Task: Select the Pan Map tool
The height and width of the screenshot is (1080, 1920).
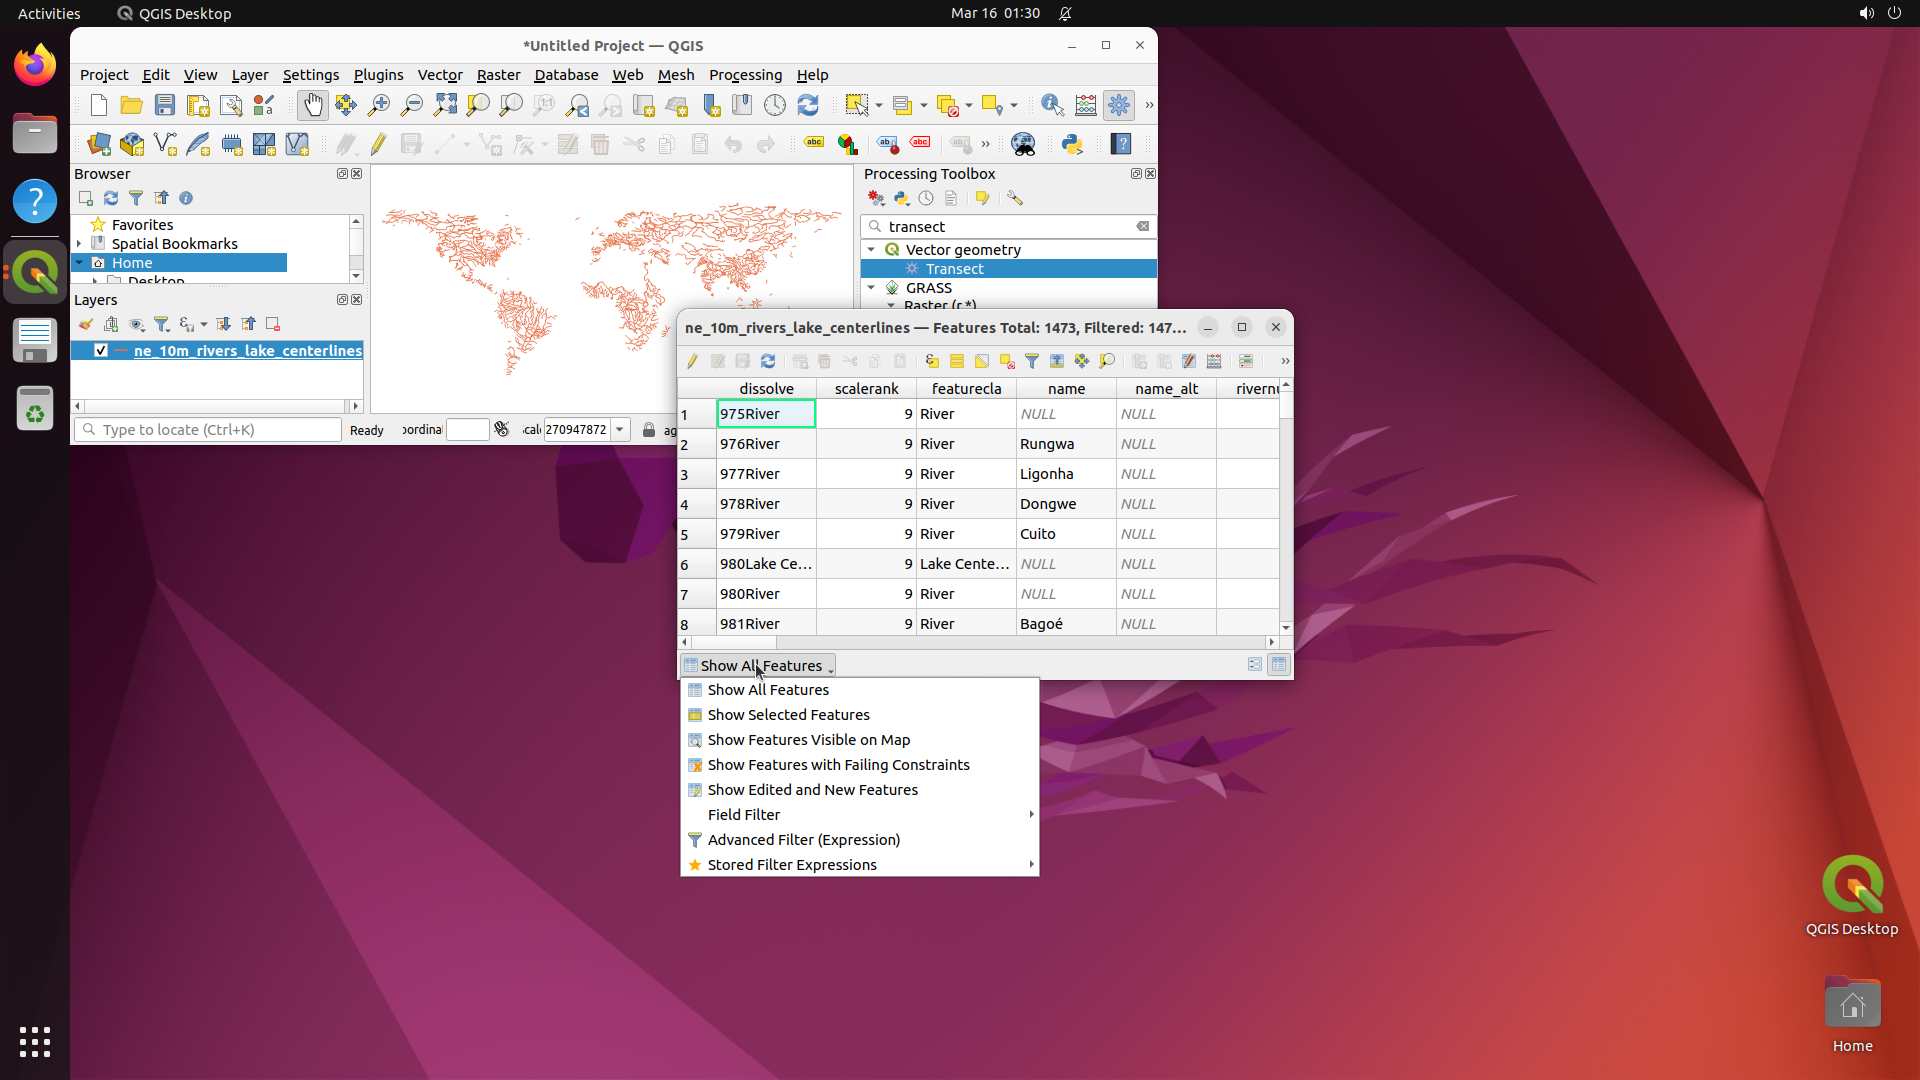Action: [313, 105]
